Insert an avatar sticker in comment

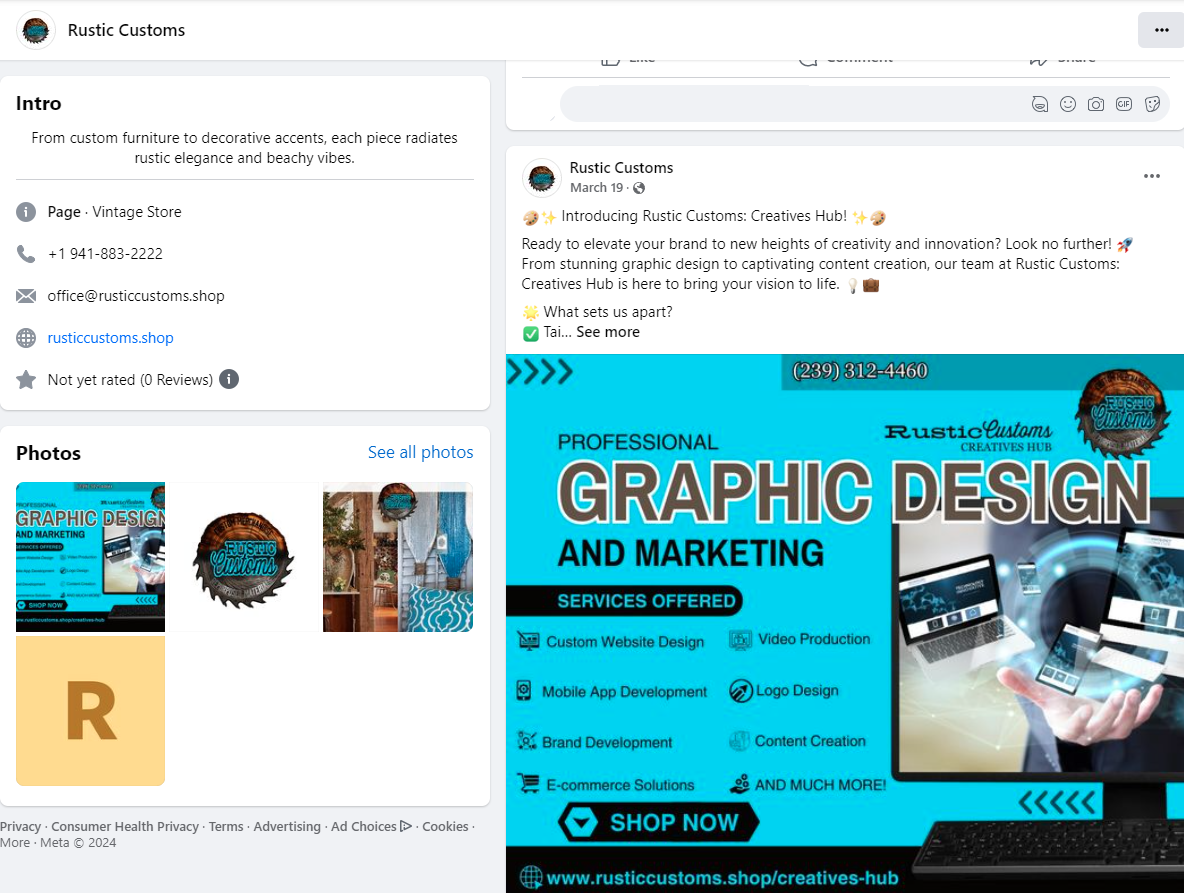1040,104
